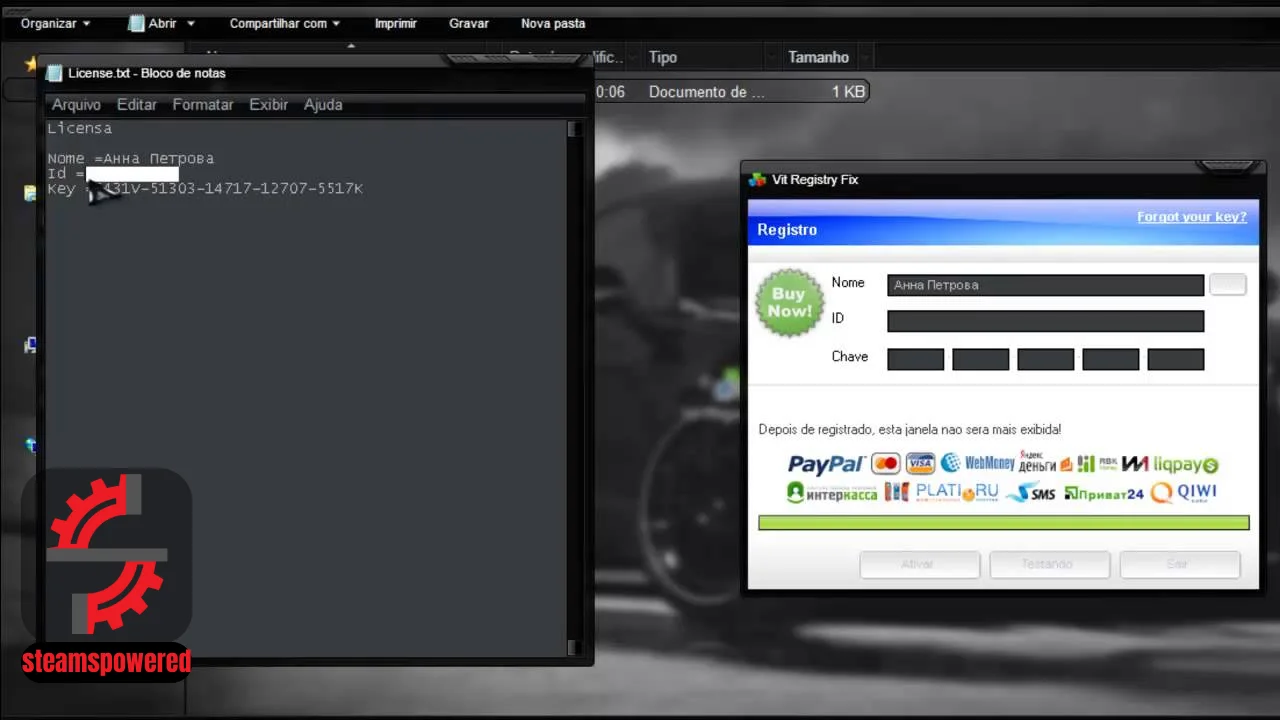Click the Testando button
Image resolution: width=1280 pixels, height=720 pixels.
1049,564
